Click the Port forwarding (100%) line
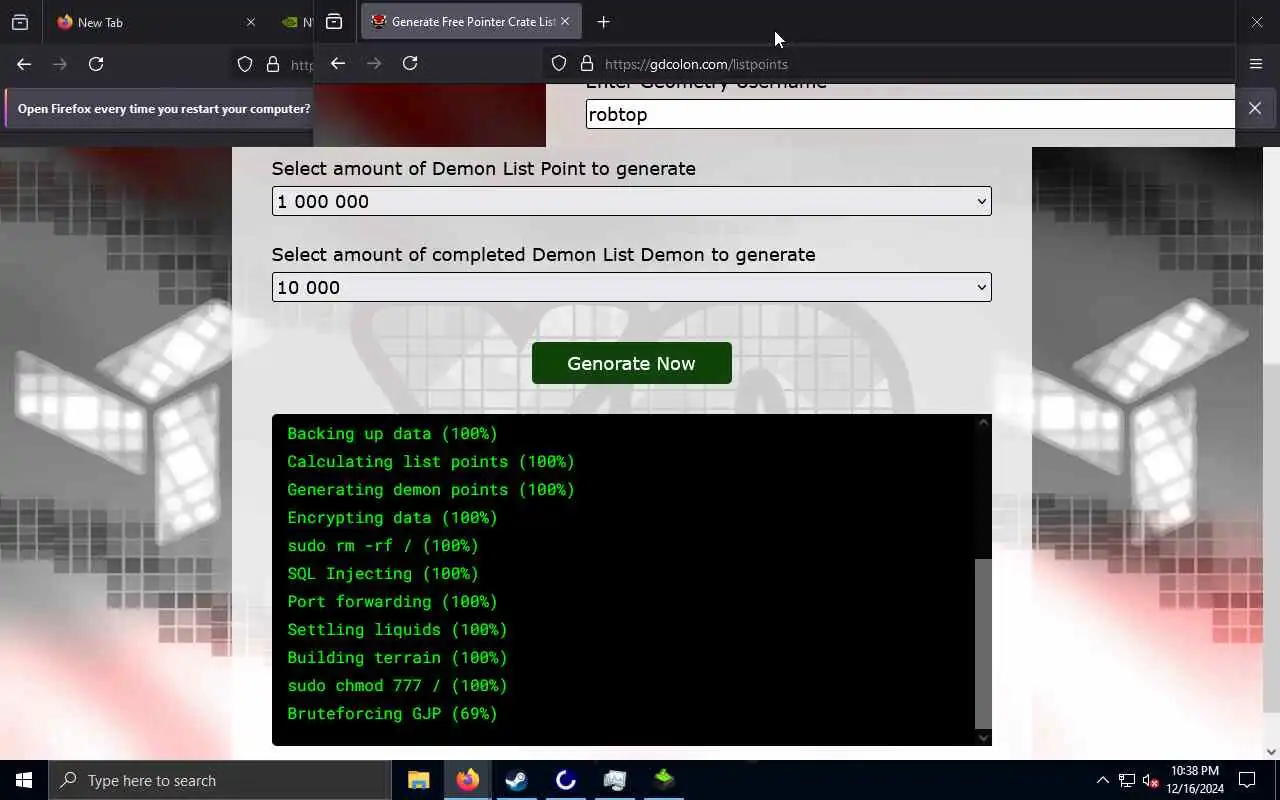 pyautogui.click(x=392, y=601)
